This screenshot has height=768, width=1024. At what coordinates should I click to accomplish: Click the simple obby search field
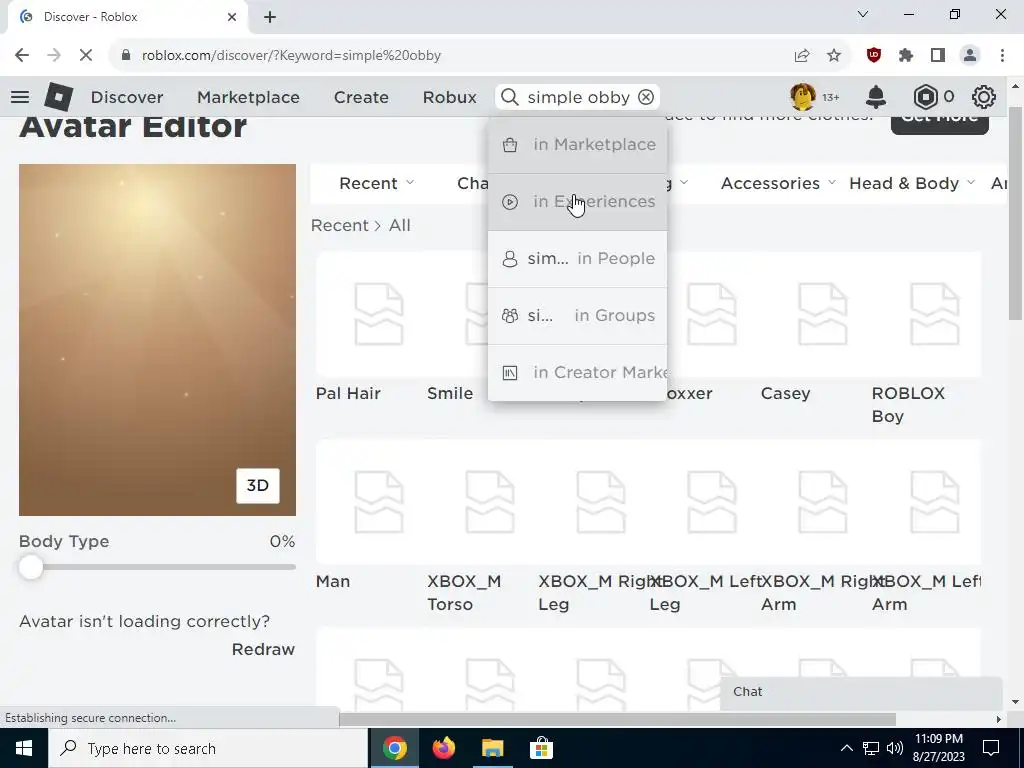click(x=578, y=97)
